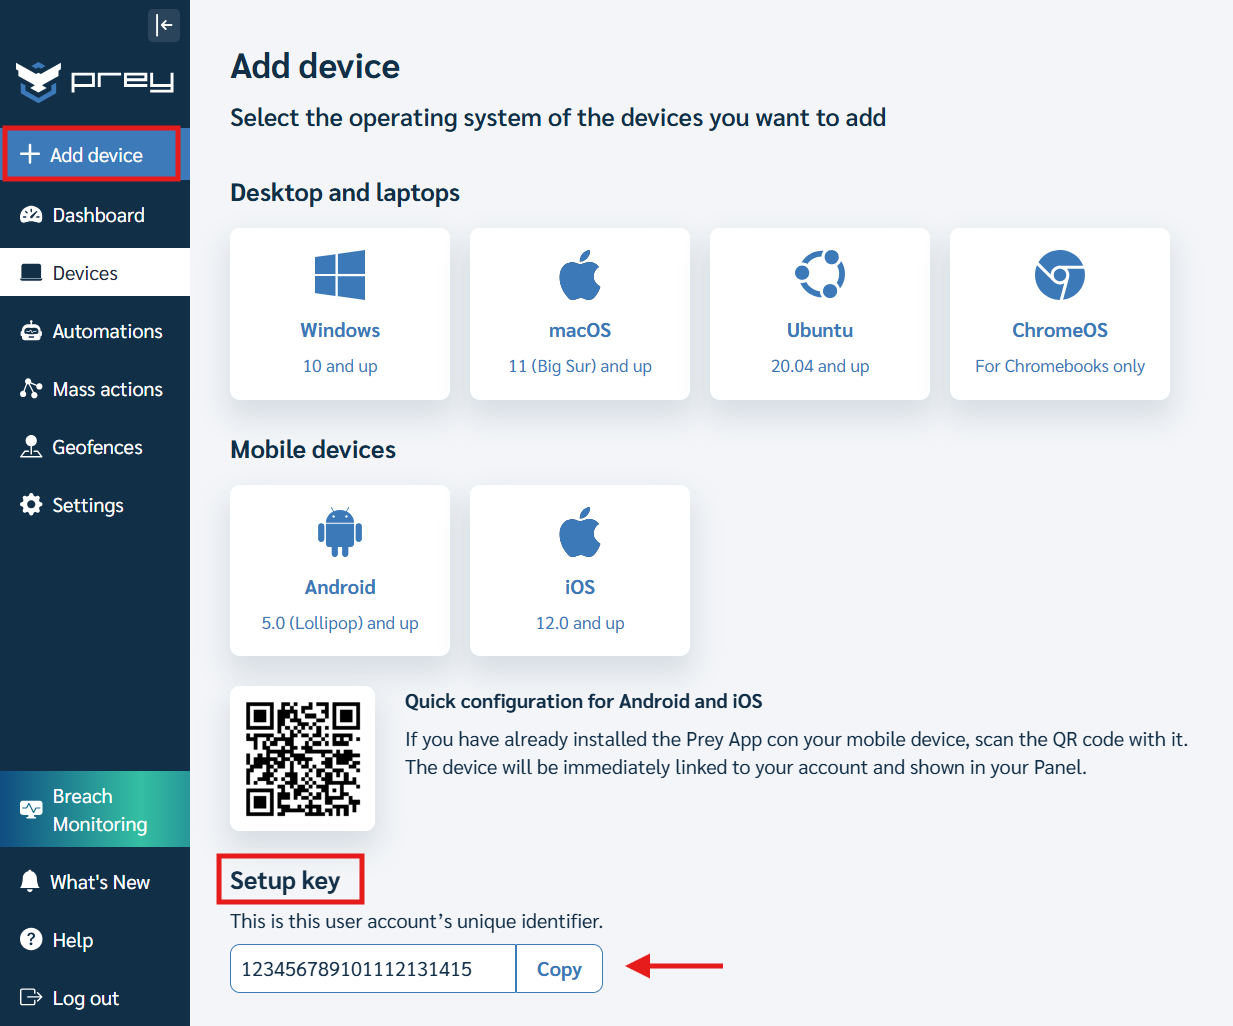Screen dimensions: 1233x1026
Task: Go to Dashboard
Action: pos(95,215)
